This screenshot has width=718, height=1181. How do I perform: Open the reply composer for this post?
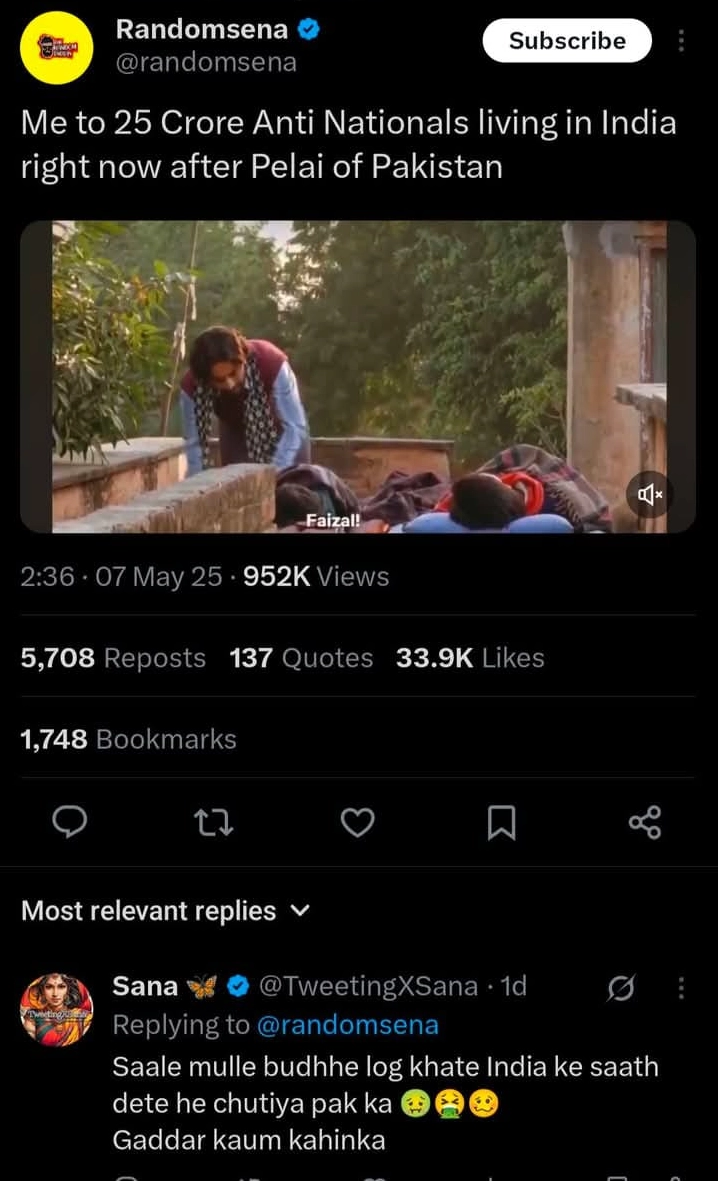[69, 822]
